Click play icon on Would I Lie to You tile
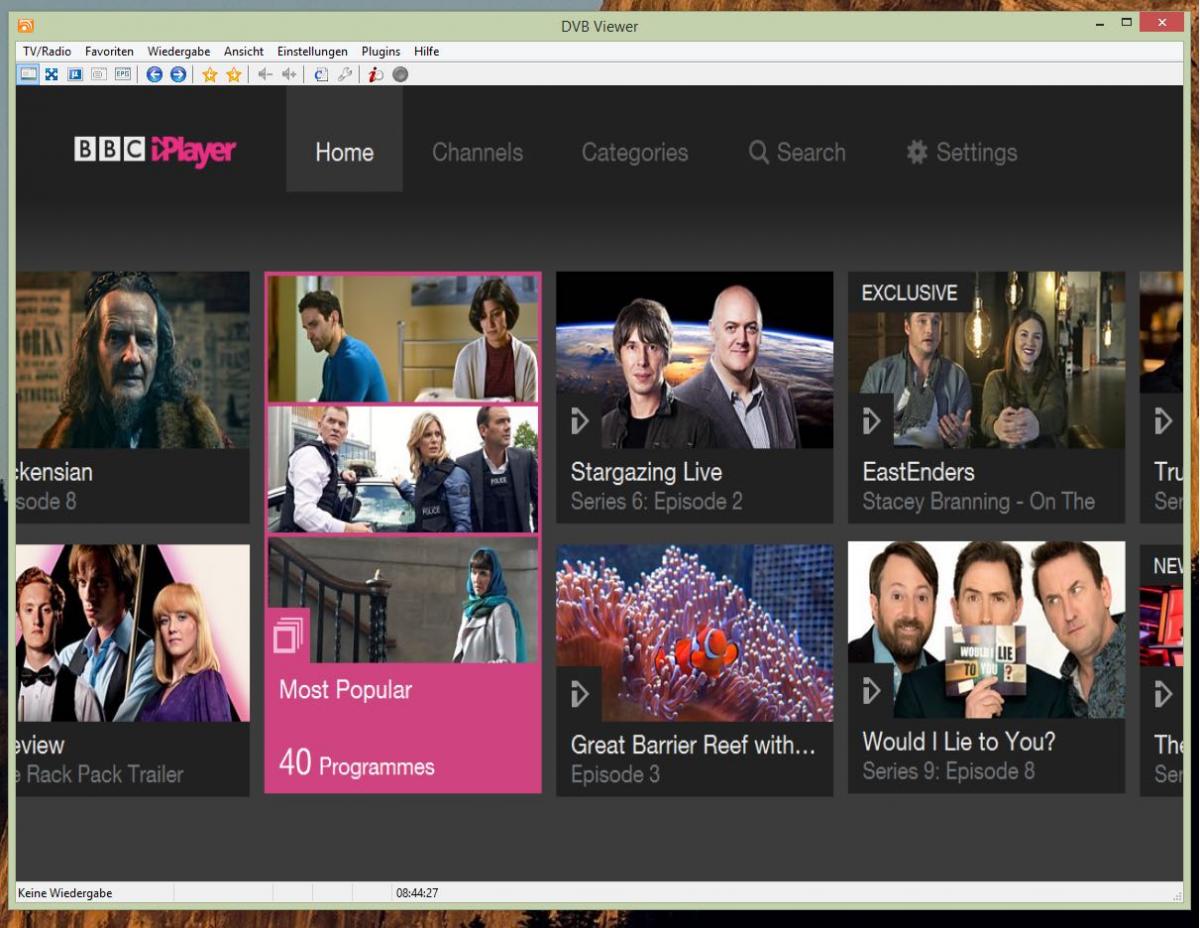The image size is (1200, 928). tap(871, 690)
